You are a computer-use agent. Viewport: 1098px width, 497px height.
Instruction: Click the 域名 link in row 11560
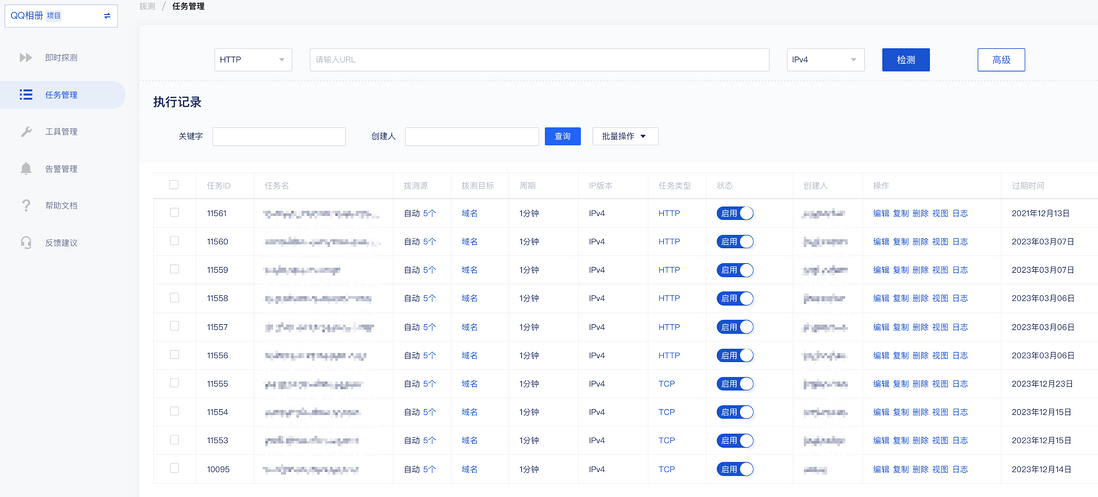point(469,242)
